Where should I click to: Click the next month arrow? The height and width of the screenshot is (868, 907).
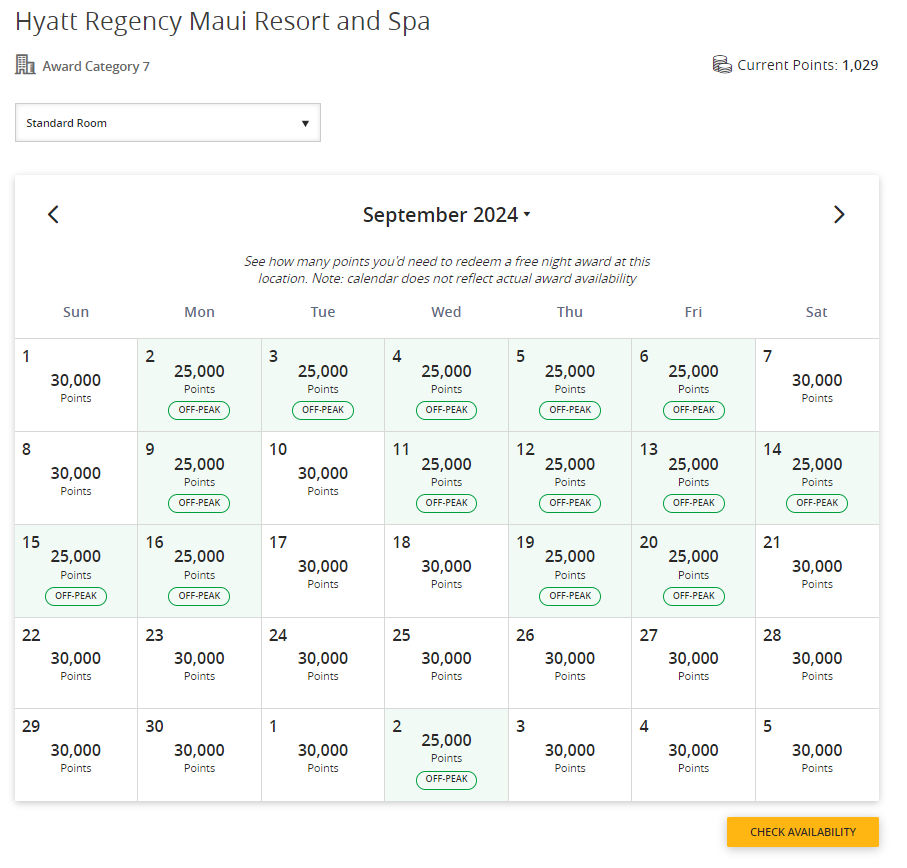coord(839,215)
